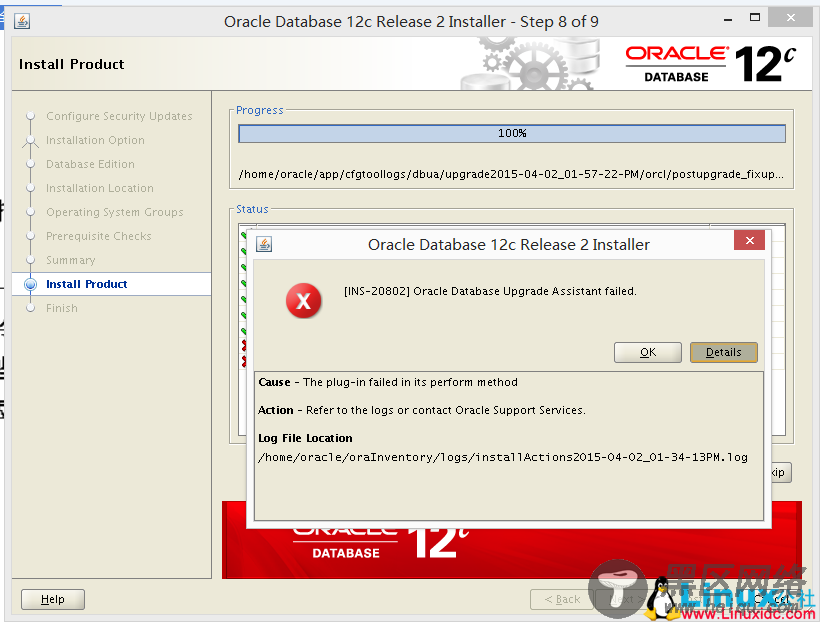Select Finish step
820x624 pixels.
click(x=62, y=308)
